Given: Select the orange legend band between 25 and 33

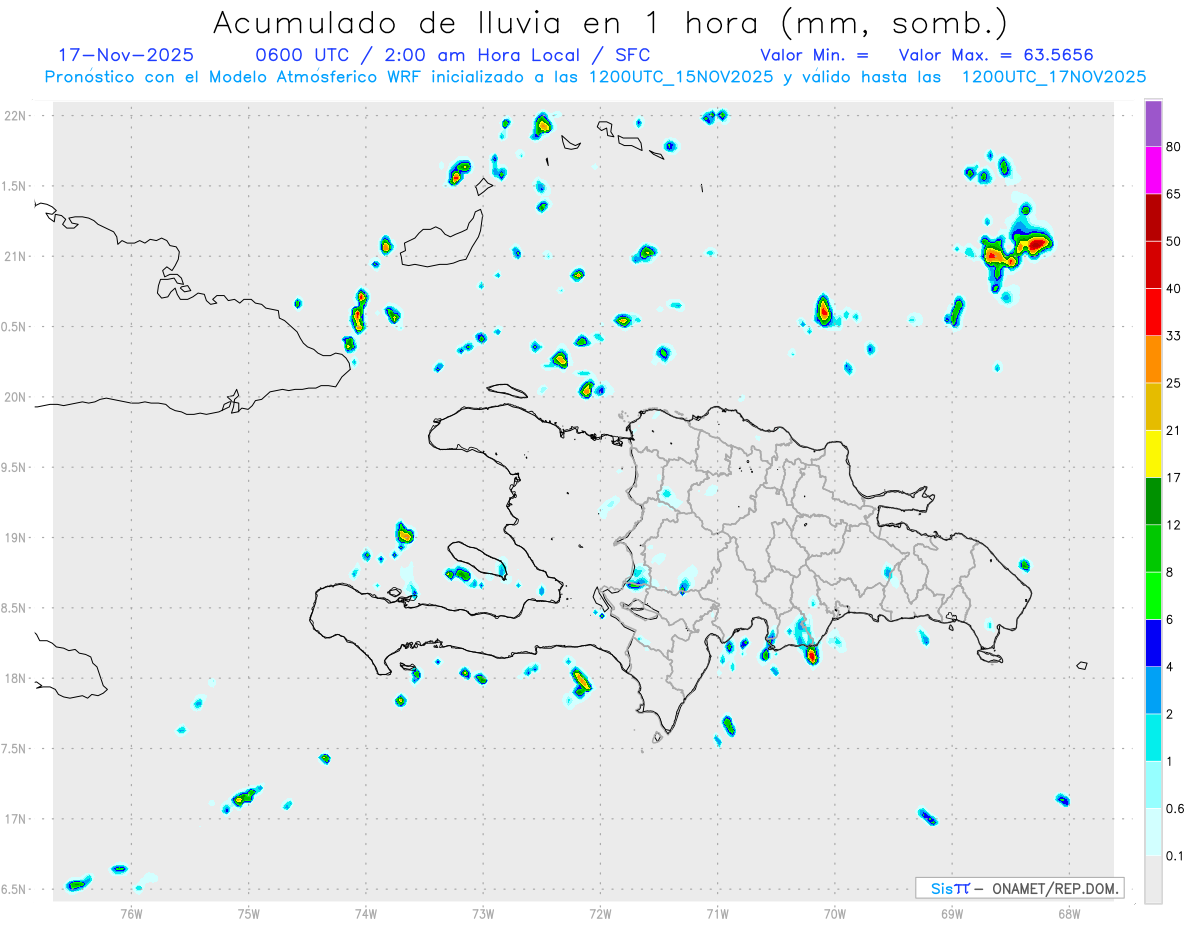Looking at the screenshot, I should click(1153, 359).
